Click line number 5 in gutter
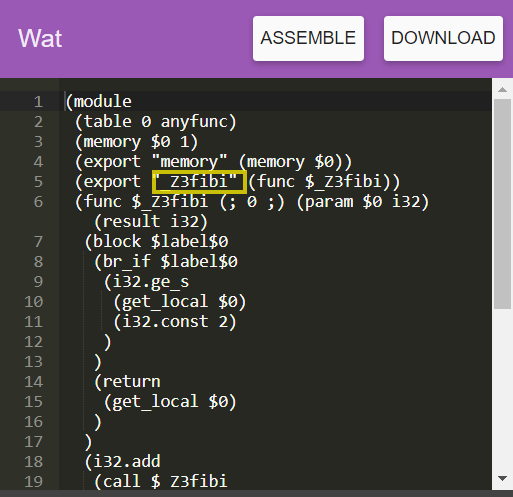Image resolution: width=513 pixels, height=497 pixels. pos(38,182)
